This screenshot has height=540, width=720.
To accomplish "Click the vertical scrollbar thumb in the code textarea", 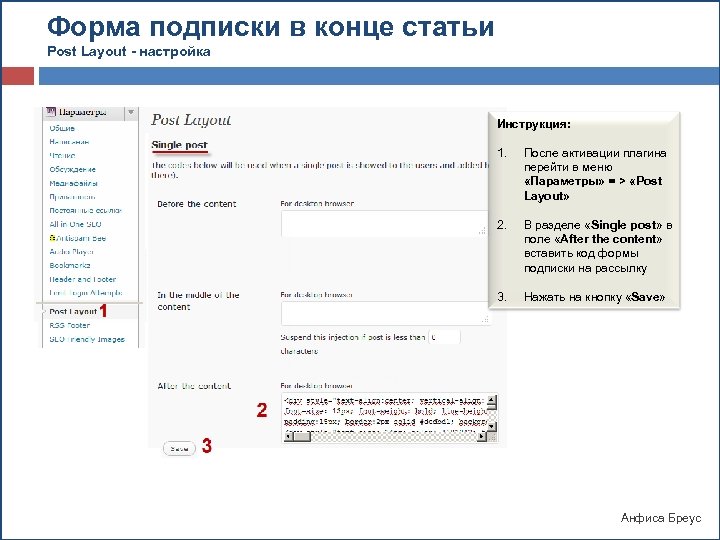I will [492, 405].
